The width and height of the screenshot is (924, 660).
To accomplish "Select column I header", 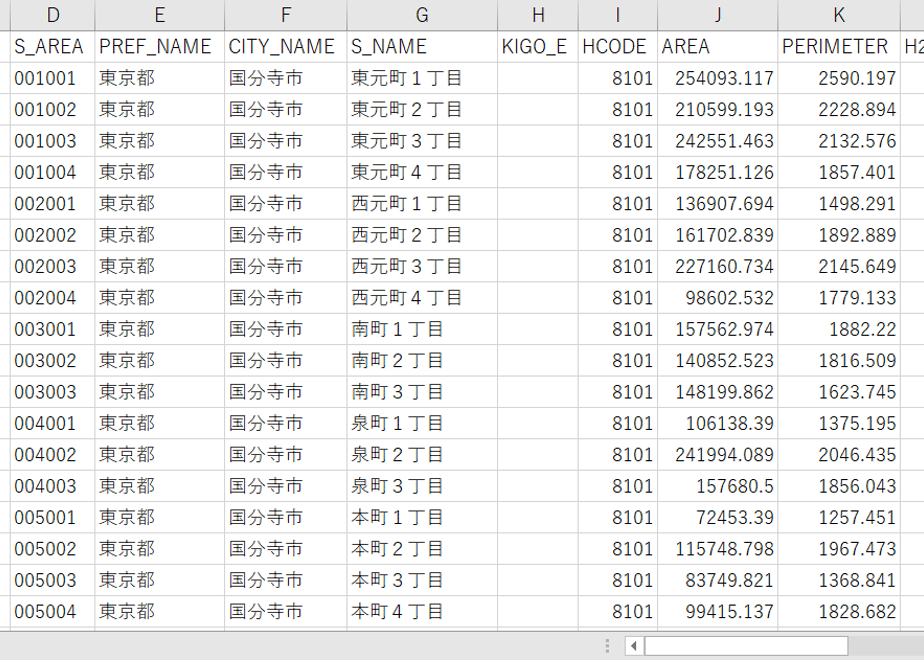I will pos(618,15).
